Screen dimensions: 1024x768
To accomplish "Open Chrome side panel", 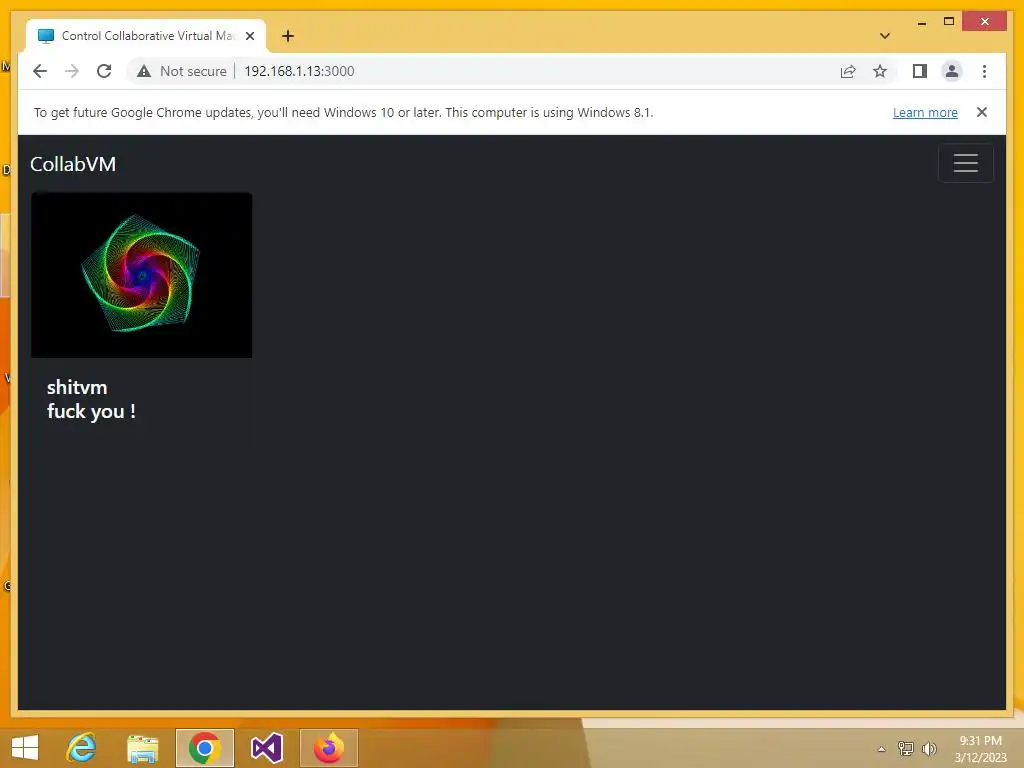I will (x=920, y=71).
